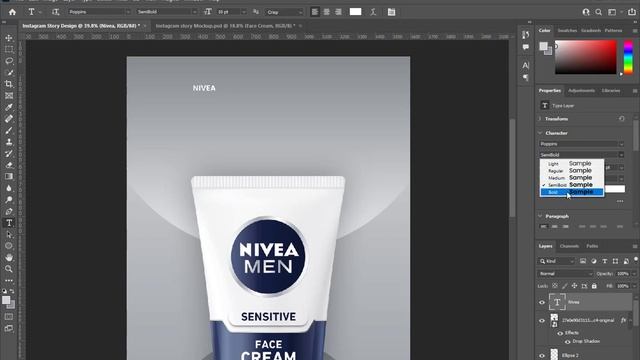Open the layer Kind filter dropdown
The width and height of the screenshot is (640, 360).
(x=557, y=261)
